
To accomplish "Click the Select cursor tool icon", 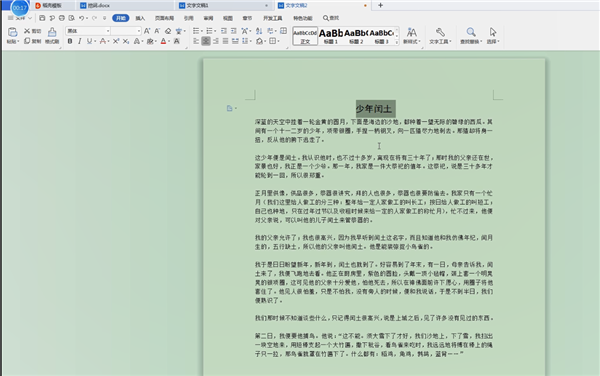I will 493,32.
